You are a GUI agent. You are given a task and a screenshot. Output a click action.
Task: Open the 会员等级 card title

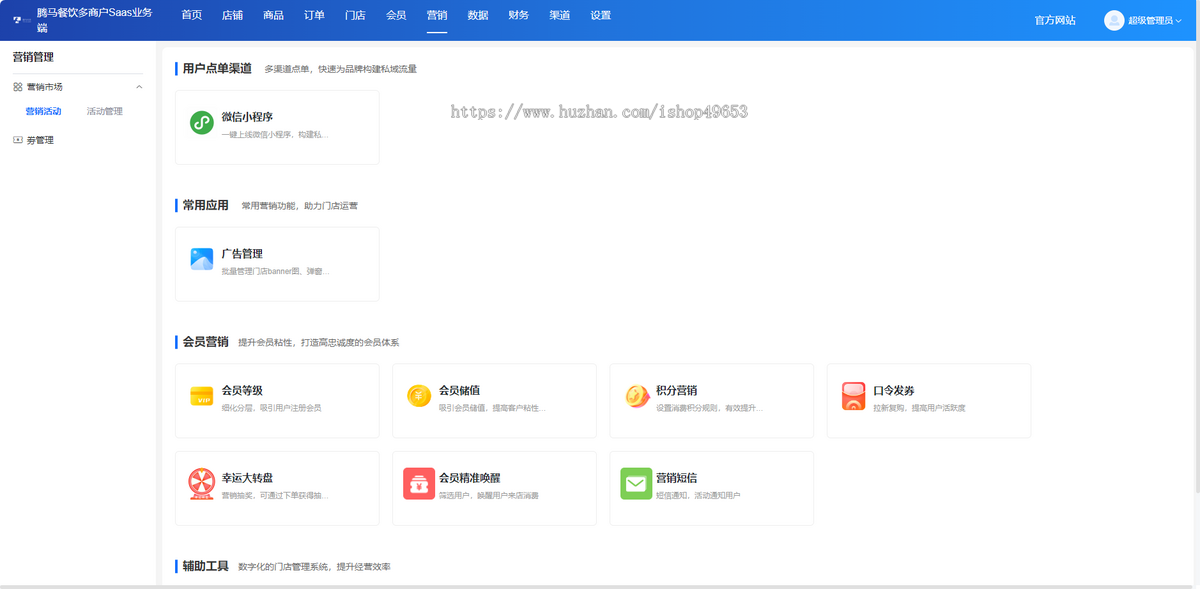click(242, 390)
